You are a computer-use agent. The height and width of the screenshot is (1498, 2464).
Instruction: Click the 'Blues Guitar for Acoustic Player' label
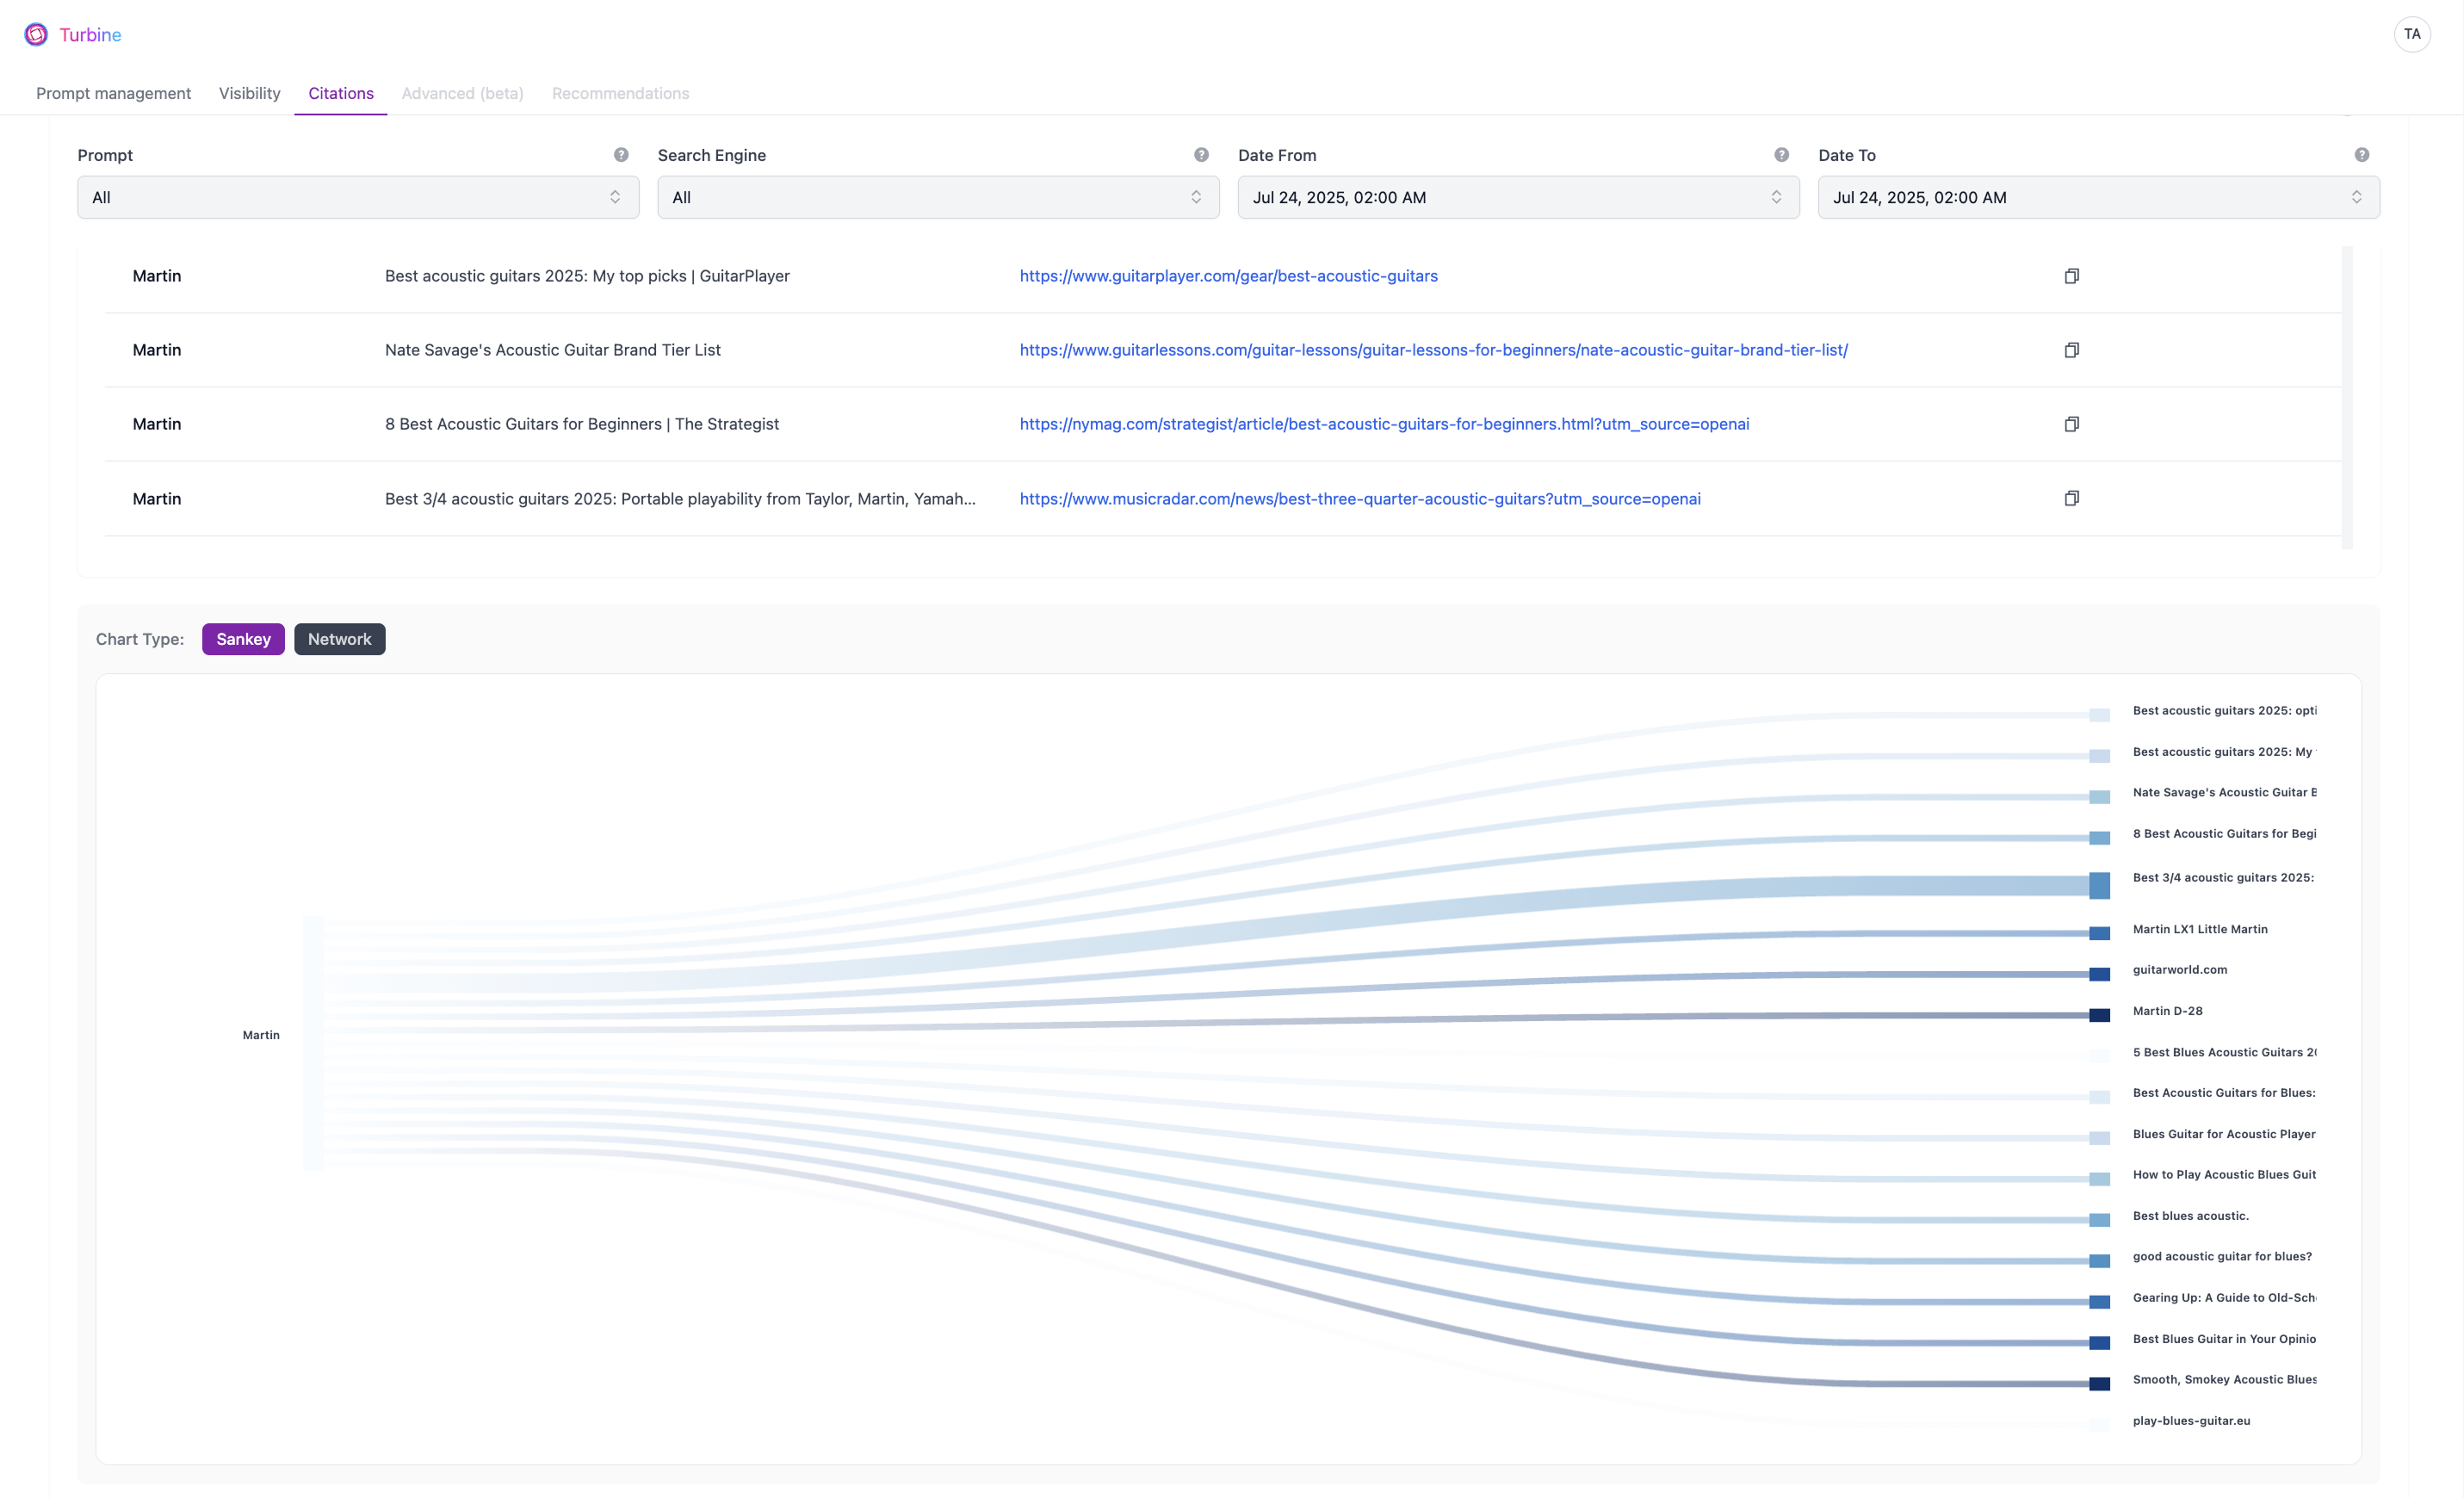tap(2224, 1134)
